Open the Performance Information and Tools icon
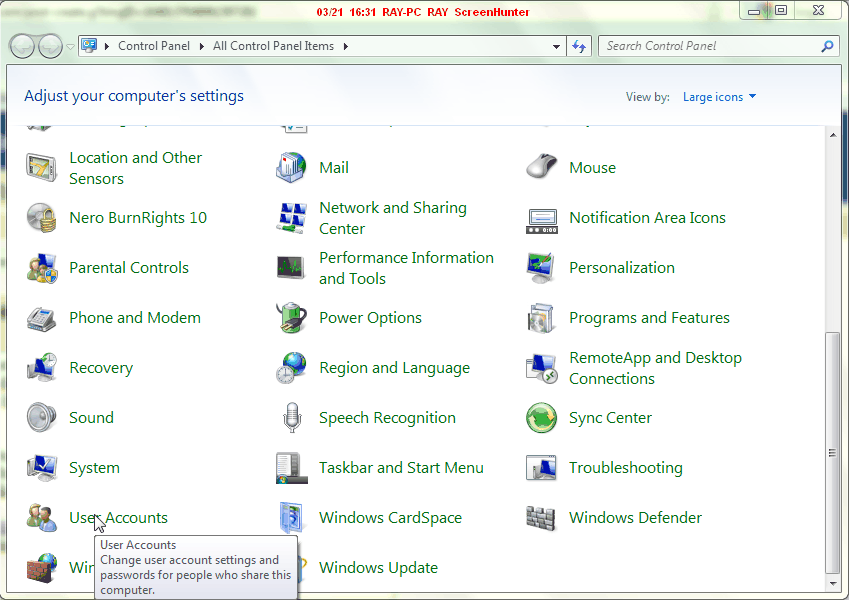This screenshot has height=600, width=849. pos(291,268)
